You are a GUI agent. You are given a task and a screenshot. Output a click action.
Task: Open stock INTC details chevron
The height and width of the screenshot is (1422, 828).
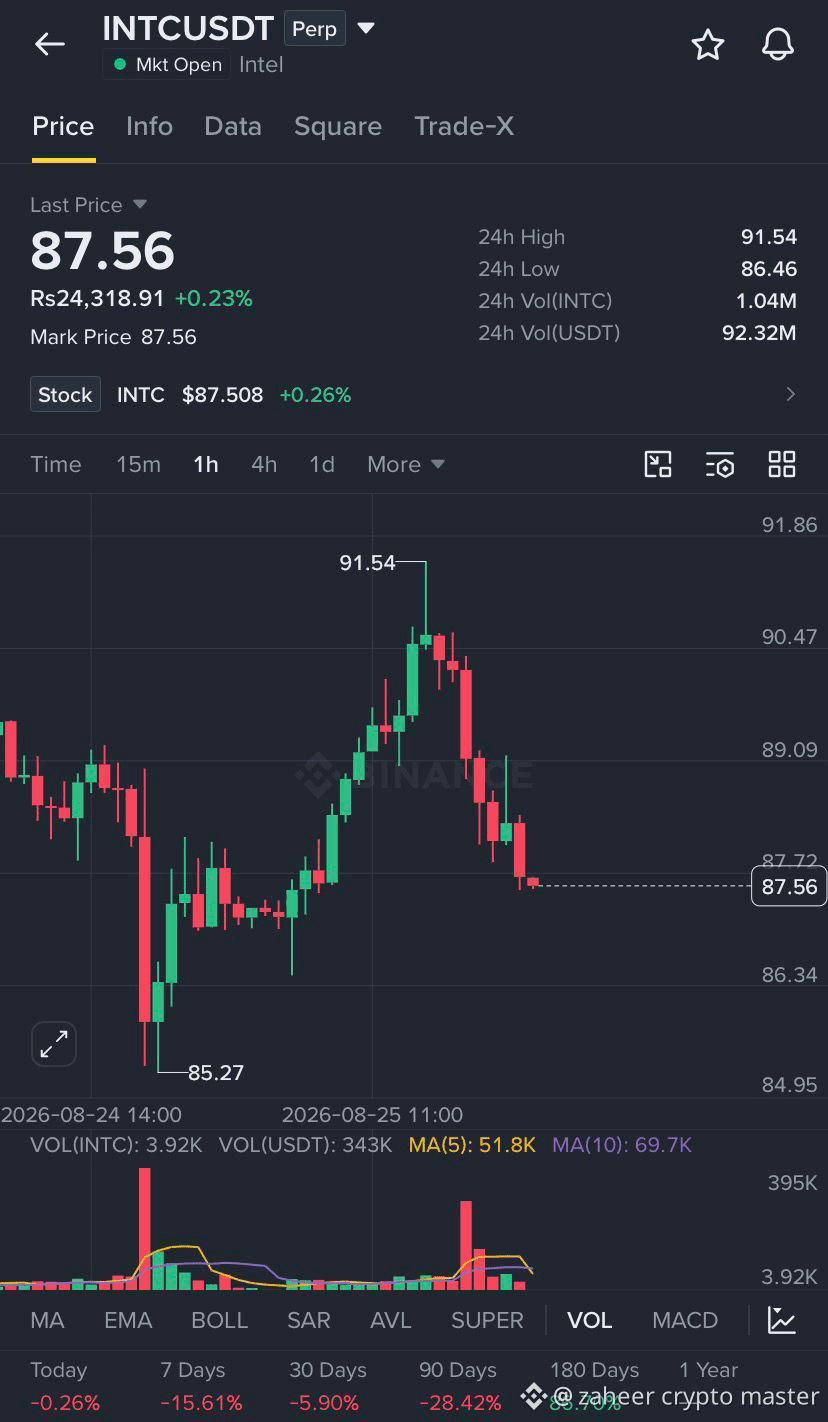pyautogui.click(x=790, y=394)
